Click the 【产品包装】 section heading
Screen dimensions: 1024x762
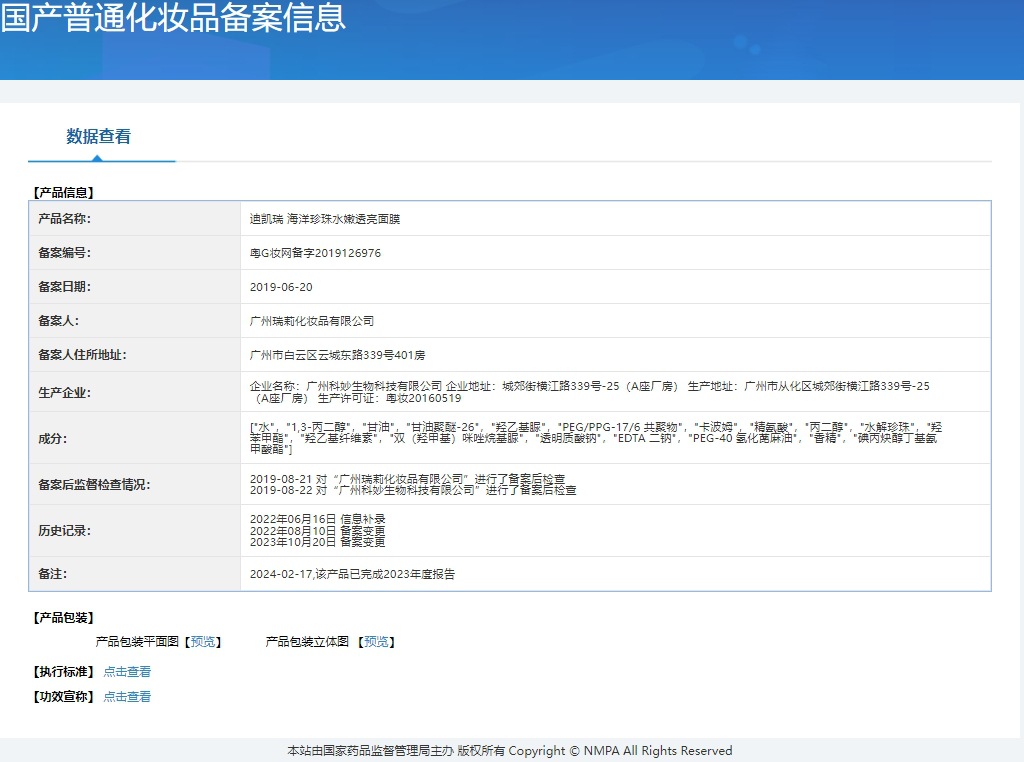coord(63,618)
